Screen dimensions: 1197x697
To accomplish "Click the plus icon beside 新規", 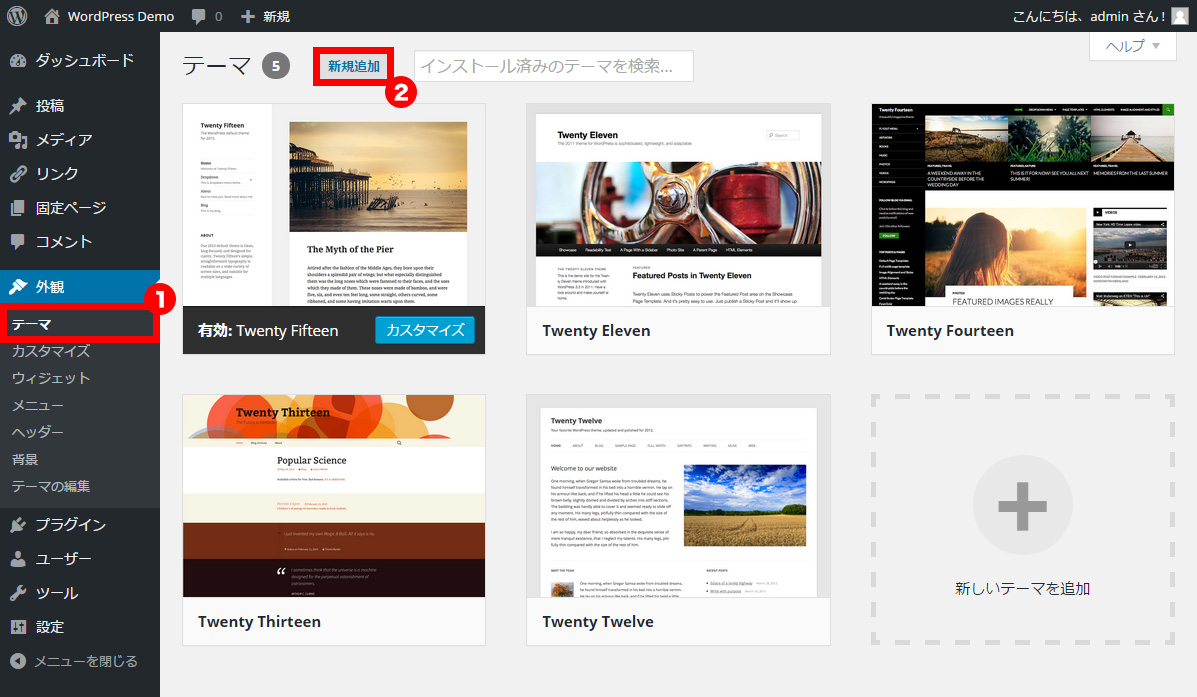I will click(247, 16).
